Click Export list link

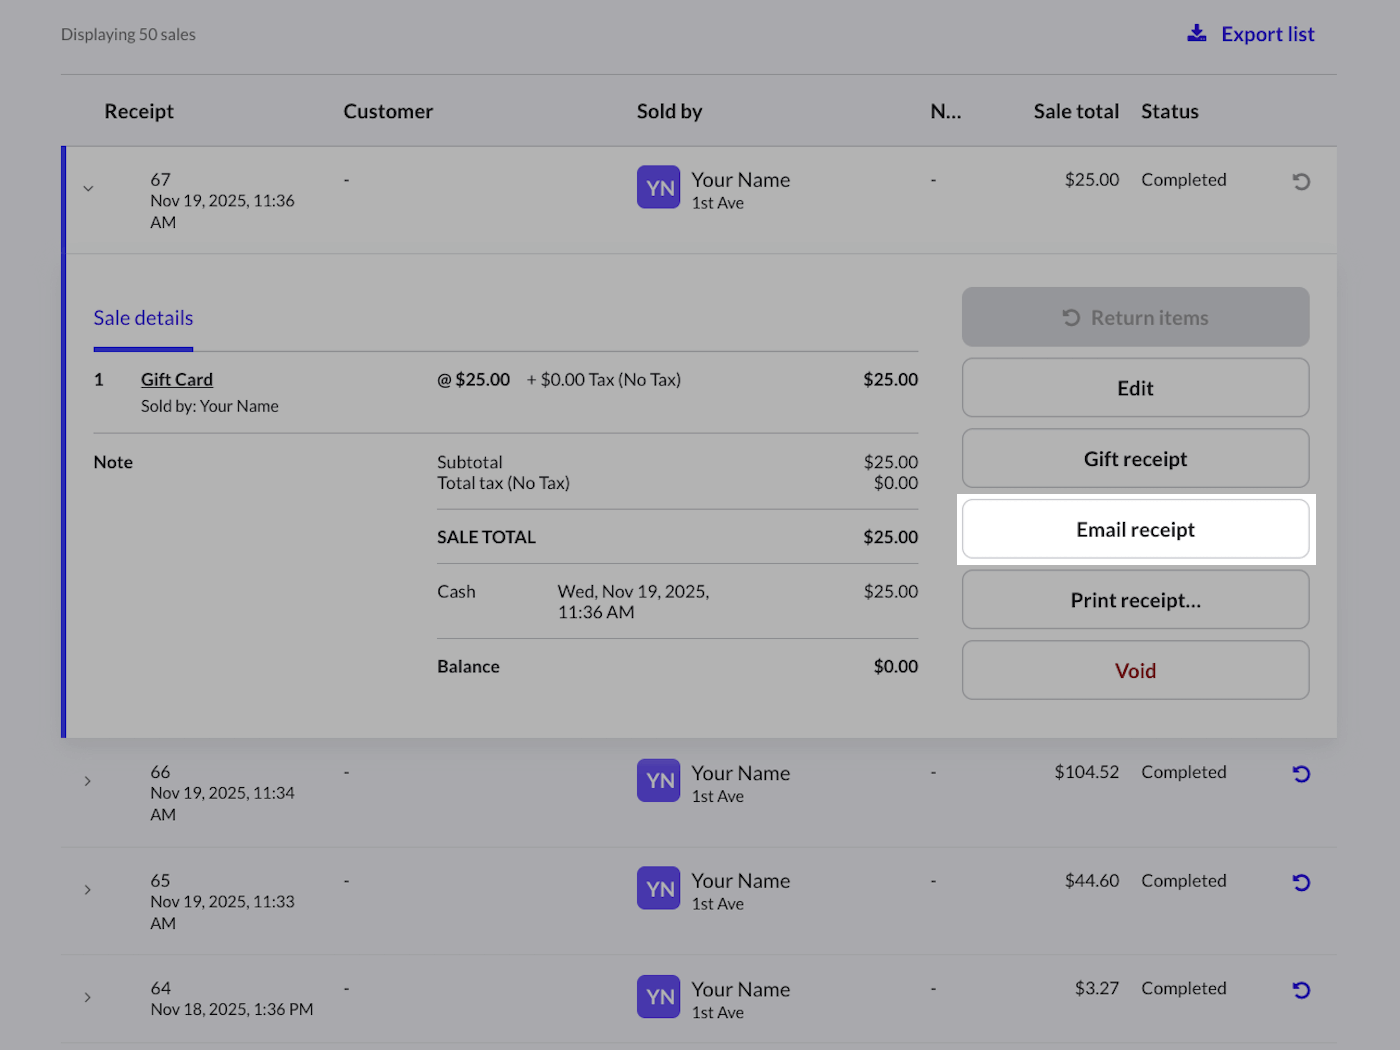pos(1267,34)
